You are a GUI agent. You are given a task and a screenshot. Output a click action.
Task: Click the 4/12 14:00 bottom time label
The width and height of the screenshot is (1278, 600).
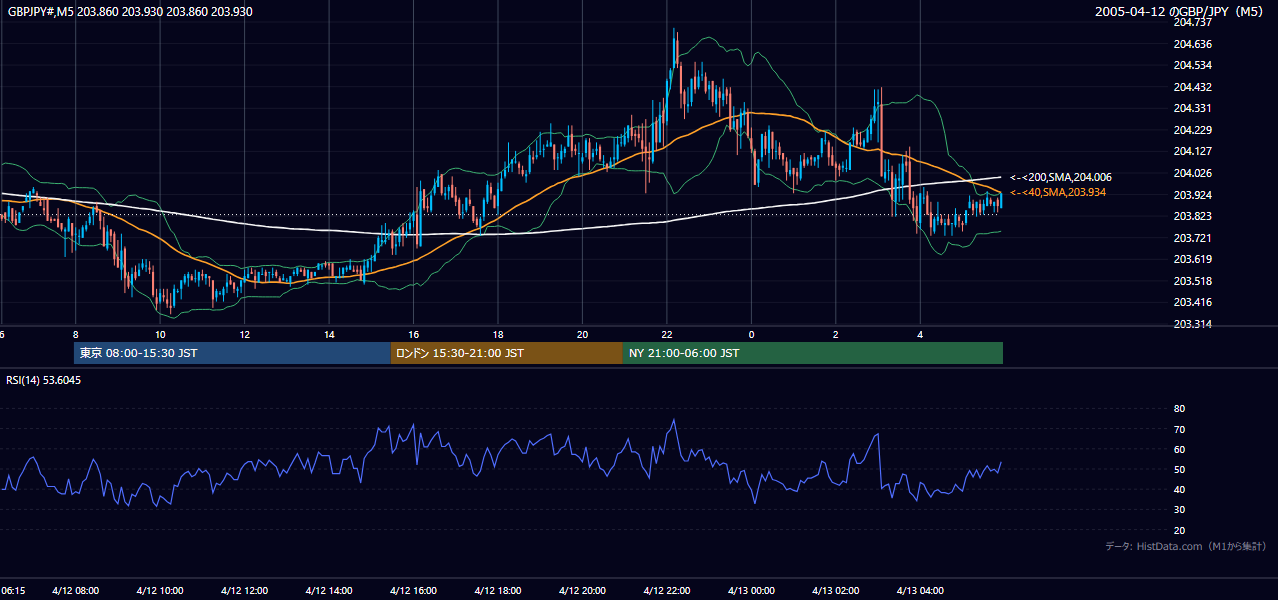pyautogui.click(x=329, y=591)
